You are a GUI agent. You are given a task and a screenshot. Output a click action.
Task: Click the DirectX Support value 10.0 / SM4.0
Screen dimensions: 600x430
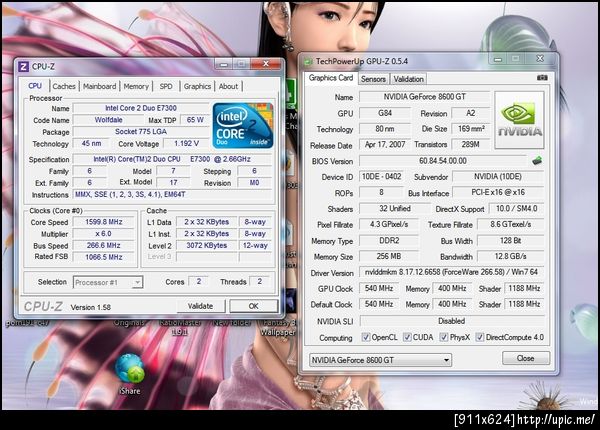517,208
